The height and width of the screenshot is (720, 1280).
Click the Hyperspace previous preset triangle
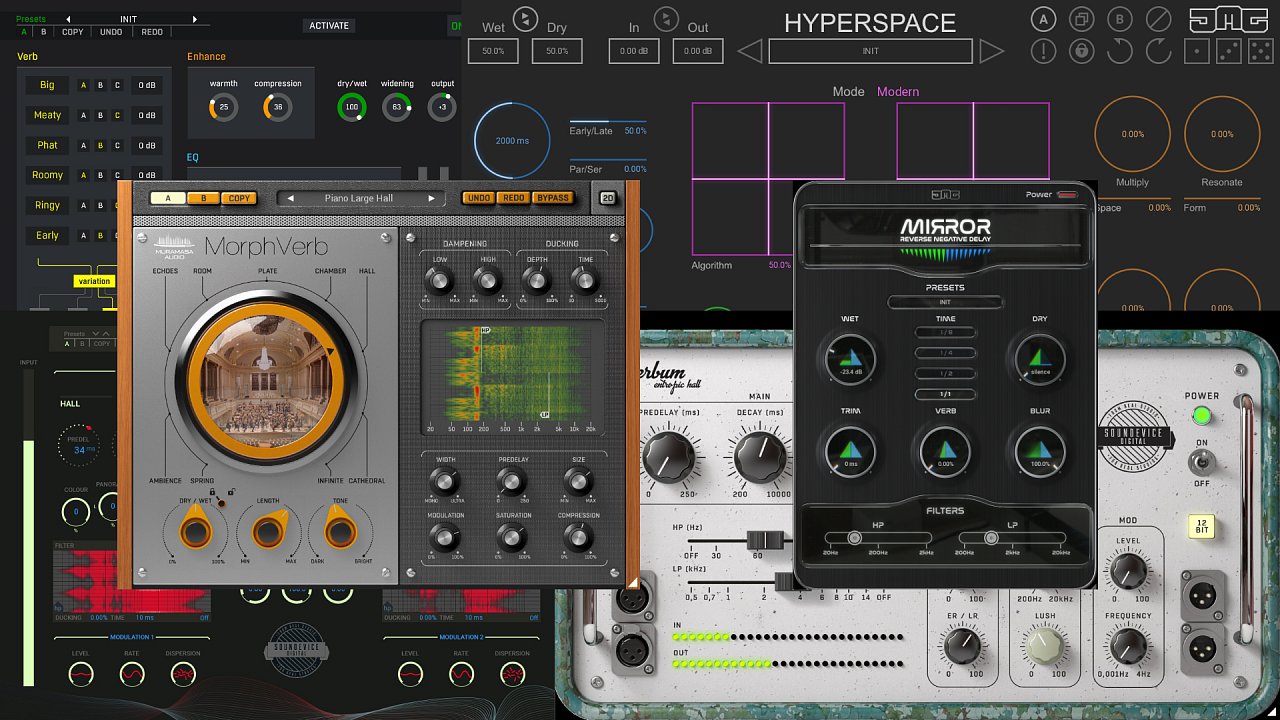(x=749, y=51)
